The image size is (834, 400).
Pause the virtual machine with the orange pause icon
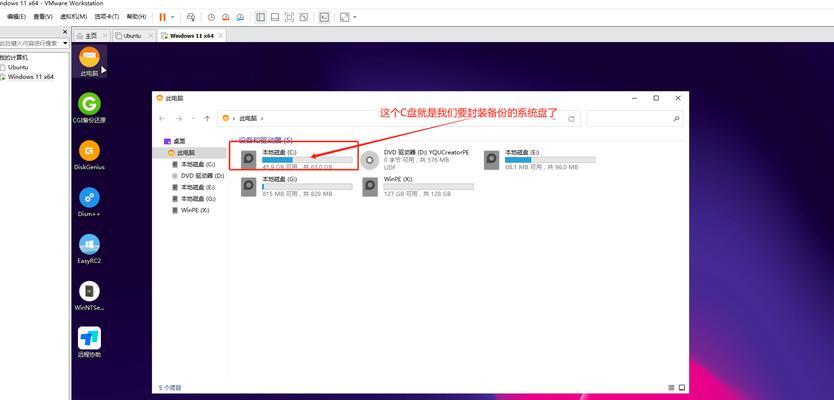163,17
